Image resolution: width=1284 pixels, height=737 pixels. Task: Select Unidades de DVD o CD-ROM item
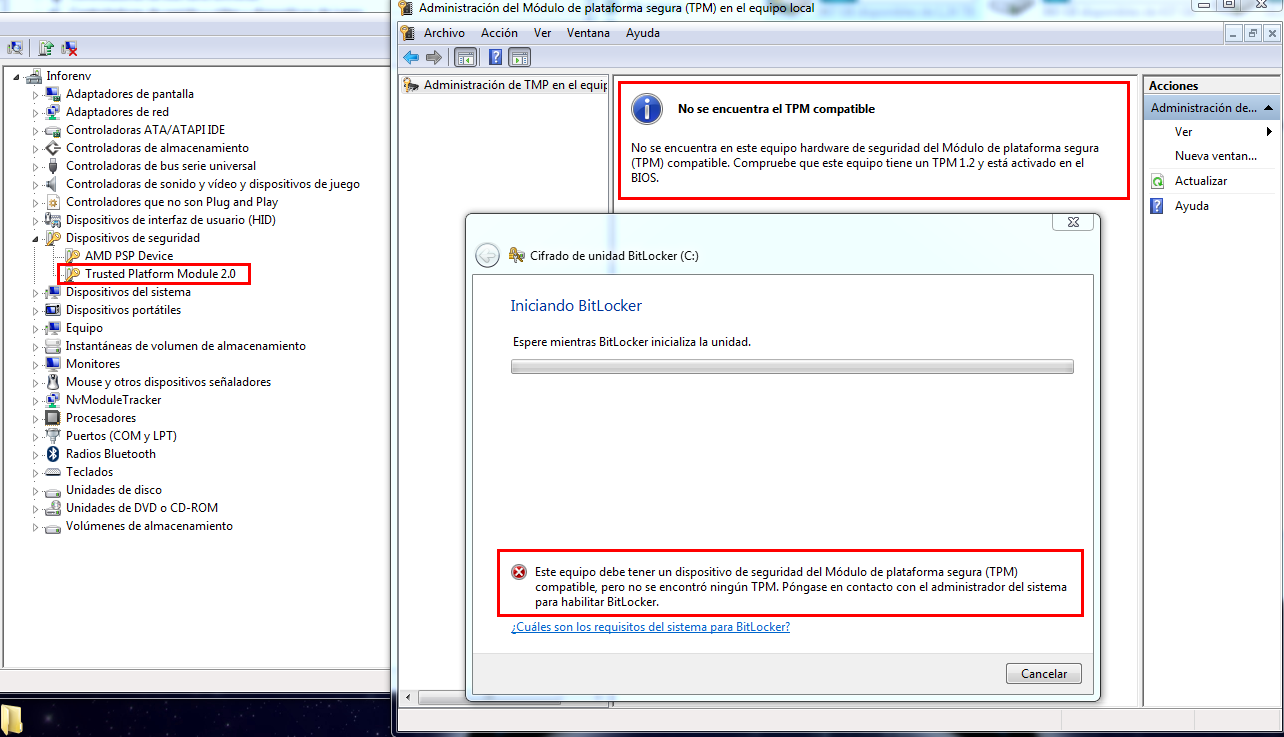(x=142, y=508)
